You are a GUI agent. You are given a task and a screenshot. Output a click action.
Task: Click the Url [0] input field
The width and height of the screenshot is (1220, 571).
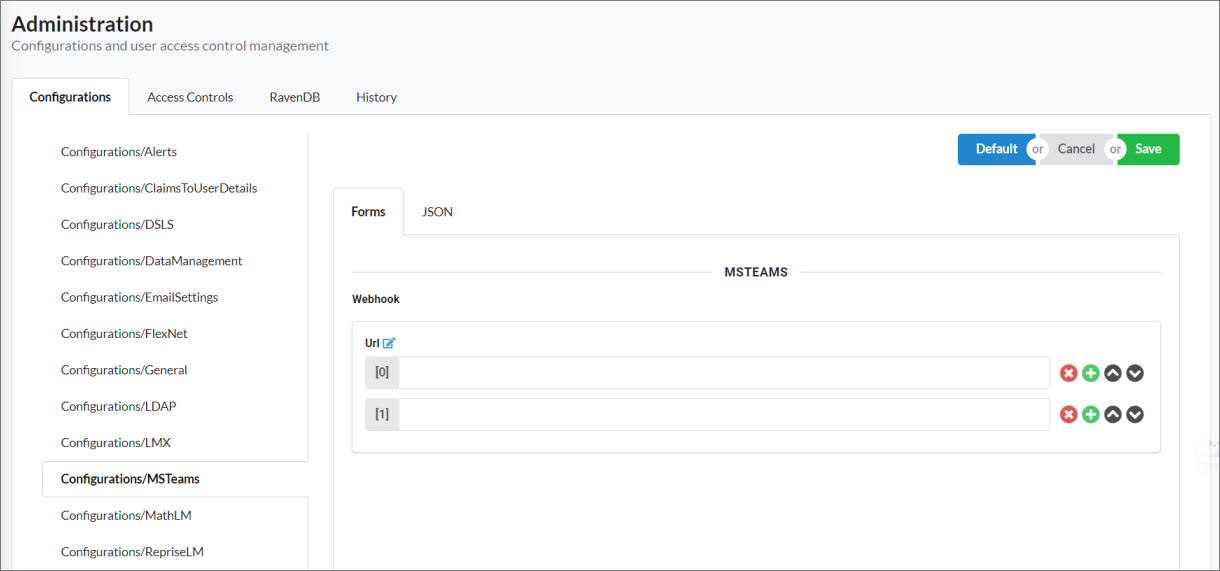coord(724,373)
